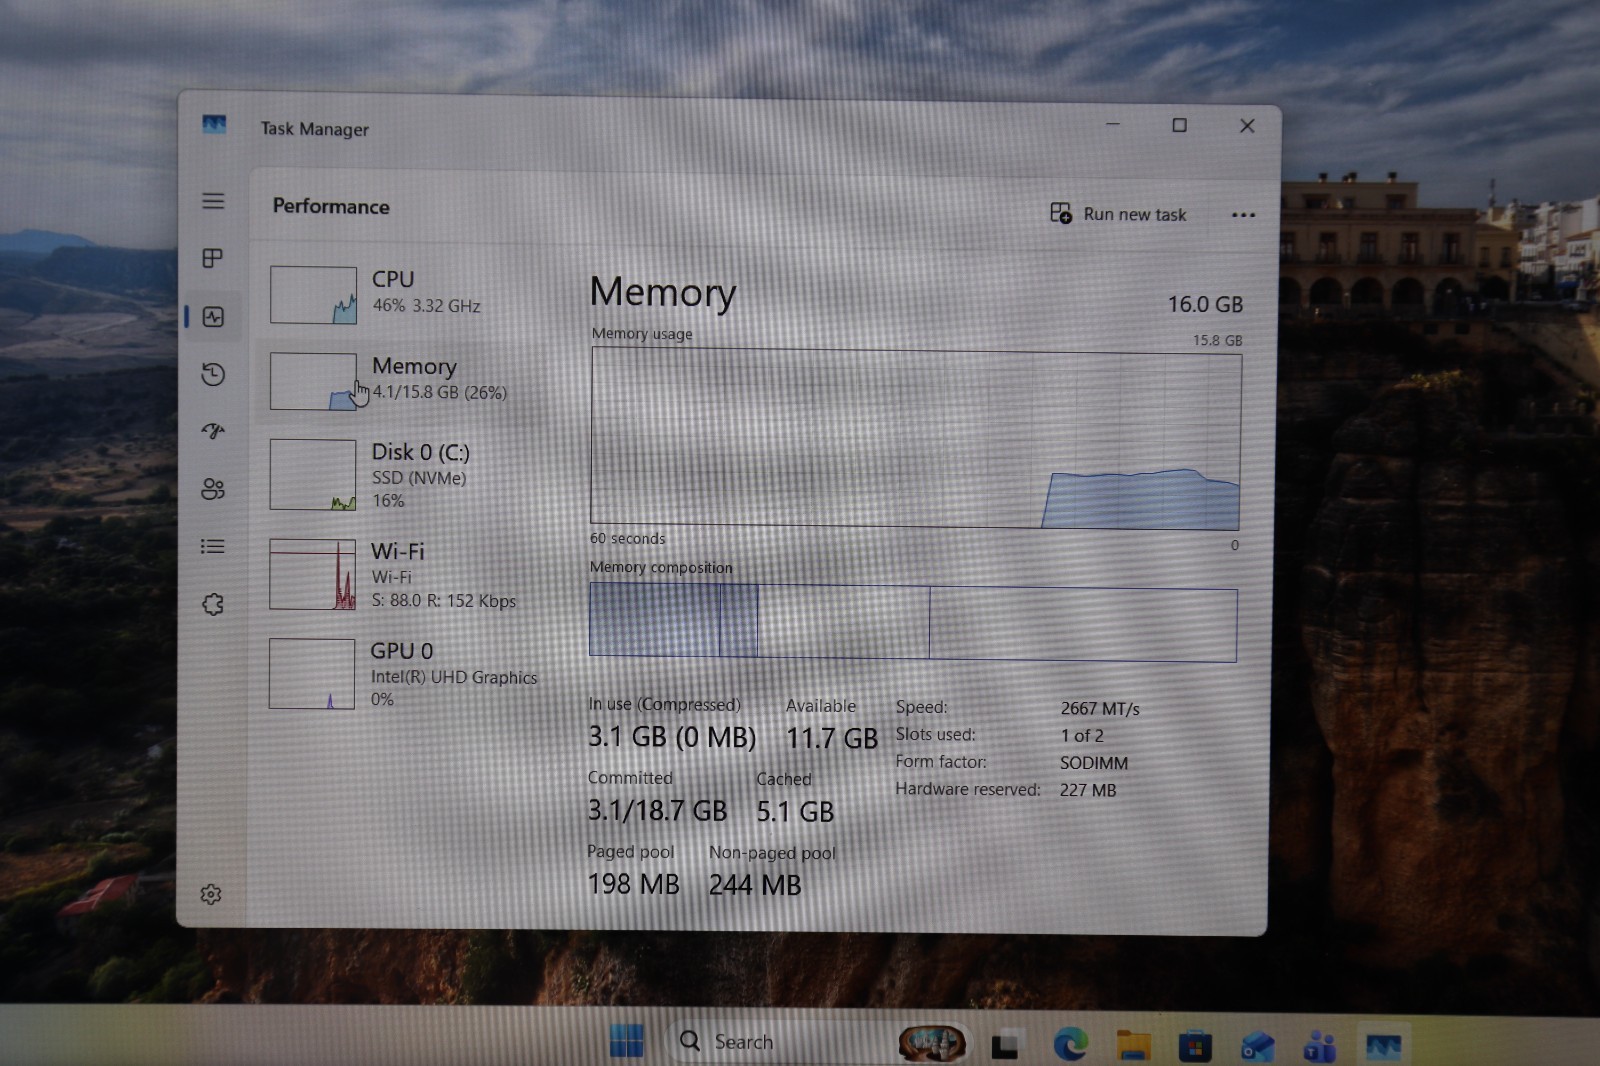Open Microsoft Edge from taskbar

tap(1071, 1045)
